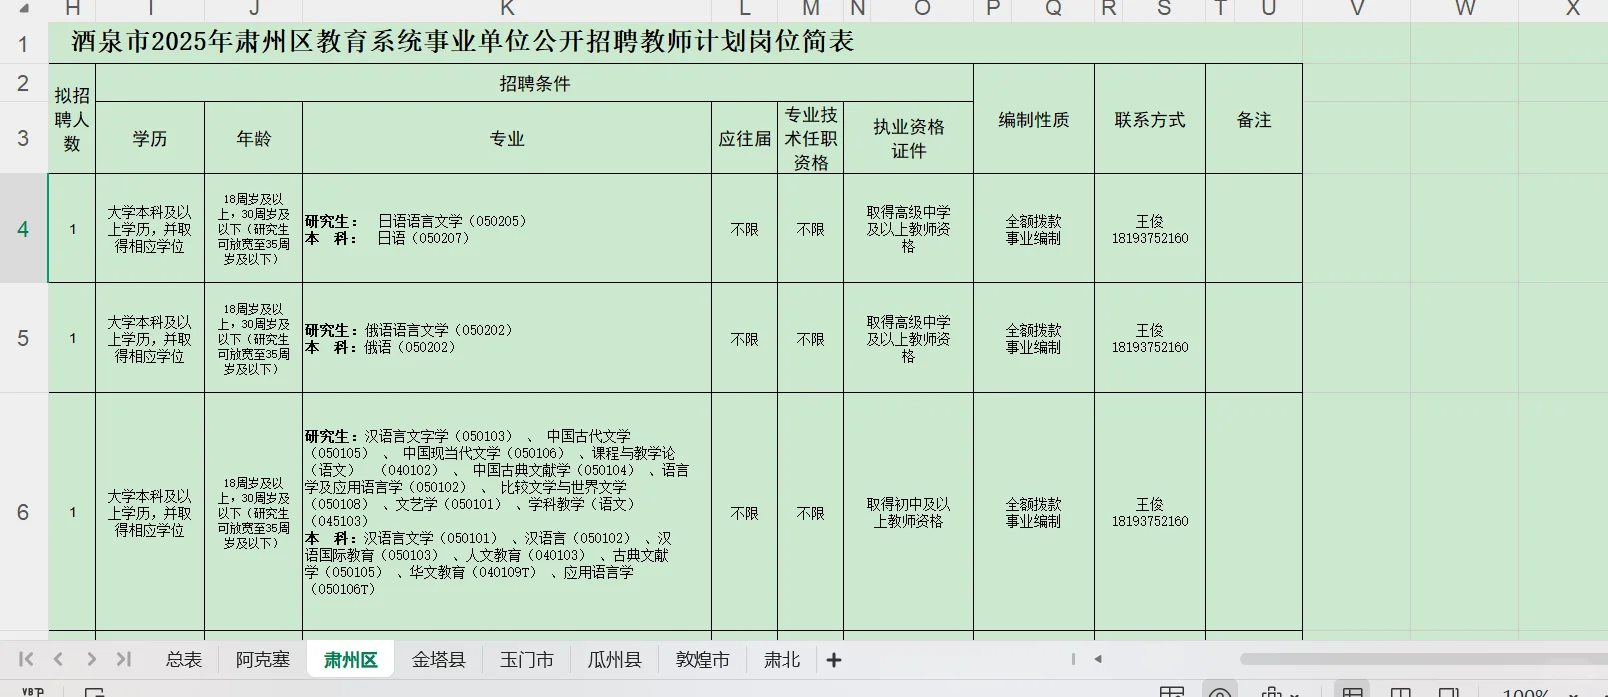Select column I header
Image resolution: width=1608 pixels, height=697 pixels.
pos(150,9)
